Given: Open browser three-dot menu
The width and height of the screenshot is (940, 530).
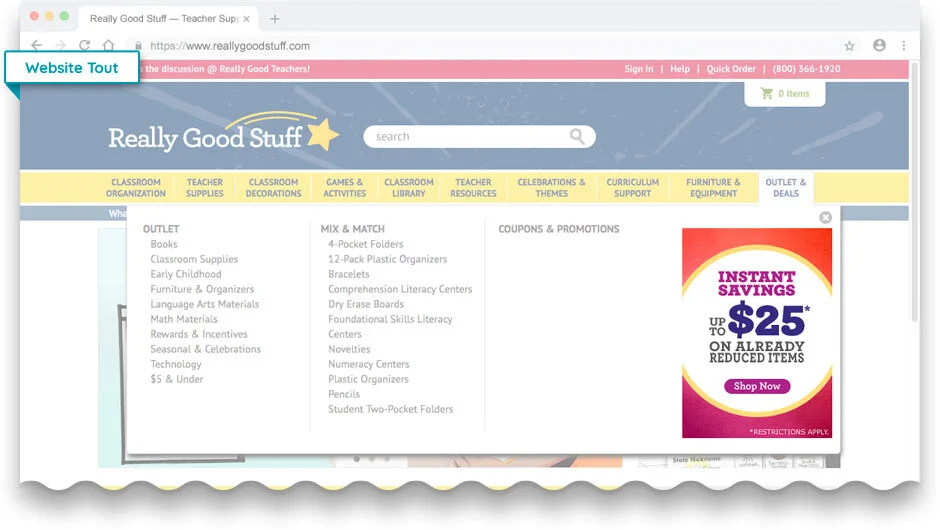Looking at the screenshot, I should pyautogui.click(x=903, y=46).
